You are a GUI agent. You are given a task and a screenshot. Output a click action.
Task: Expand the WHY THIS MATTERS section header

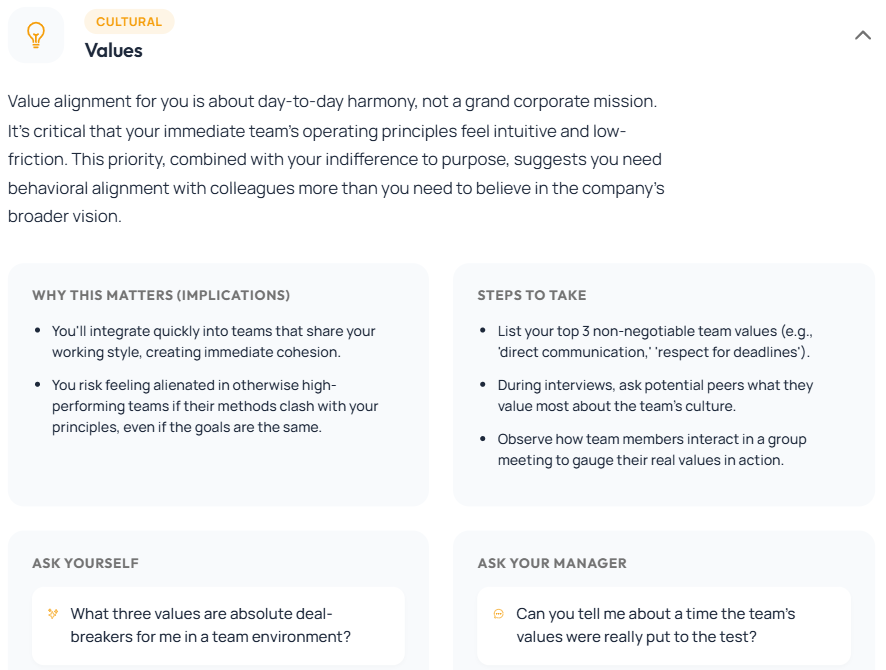(162, 295)
